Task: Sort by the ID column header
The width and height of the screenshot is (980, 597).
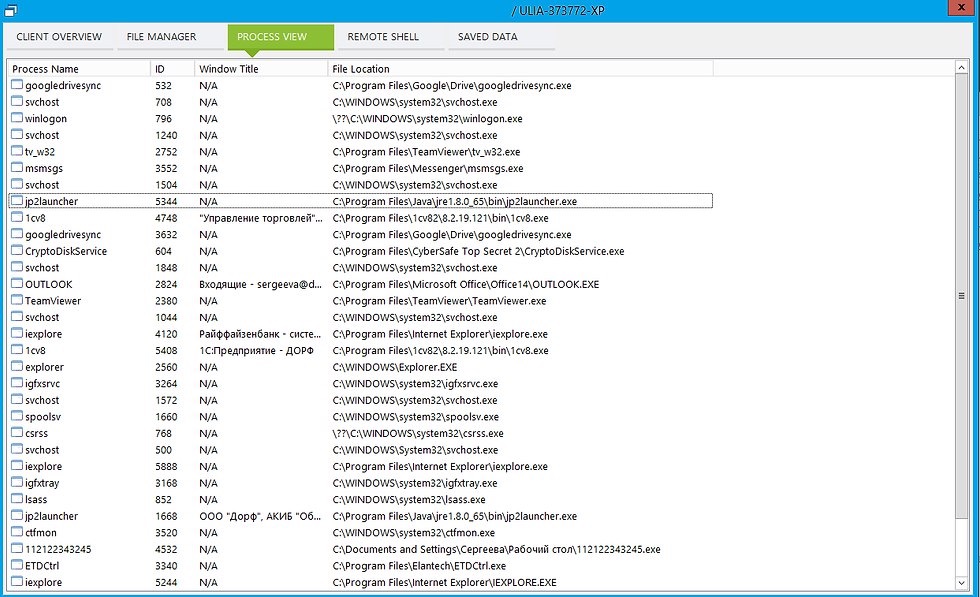Action: 172,69
